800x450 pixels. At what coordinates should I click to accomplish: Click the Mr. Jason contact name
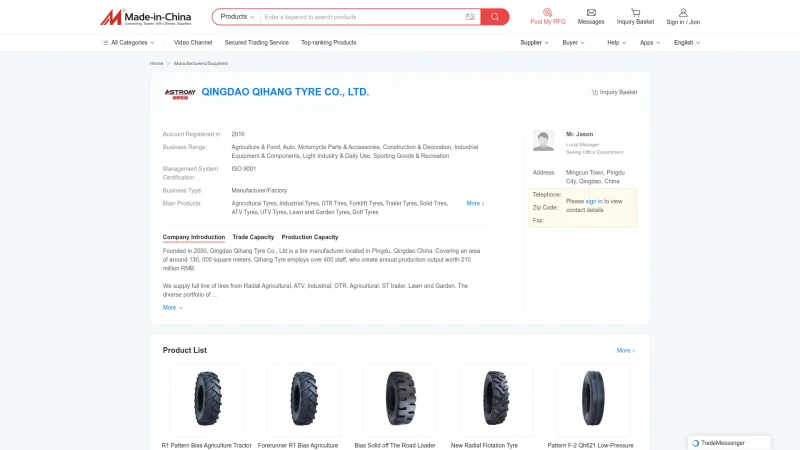coord(579,134)
